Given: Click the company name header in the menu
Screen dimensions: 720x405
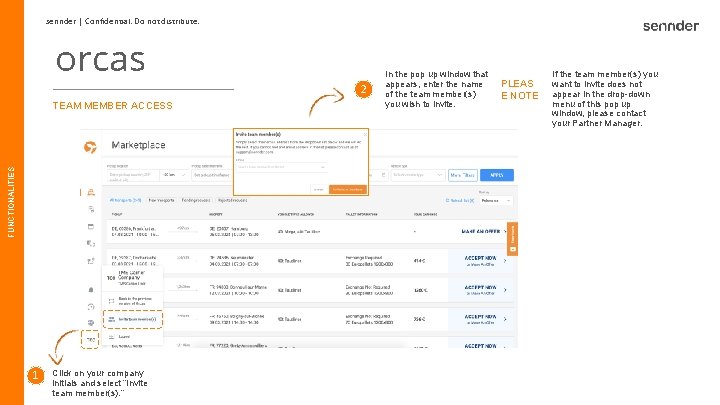Looking at the screenshot, I should tap(132, 278).
